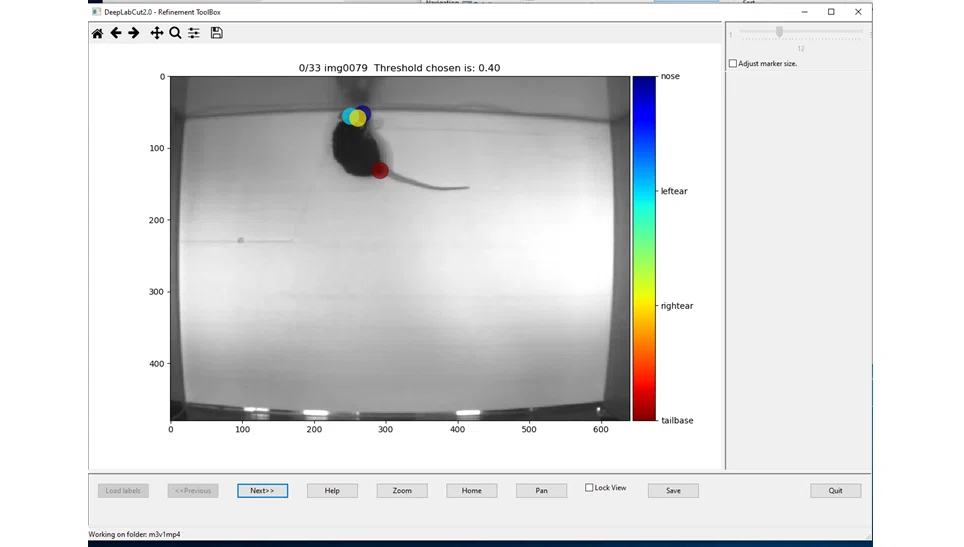
Task: Enable the Adjust marker size checkbox
Action: tap(733, 63)
